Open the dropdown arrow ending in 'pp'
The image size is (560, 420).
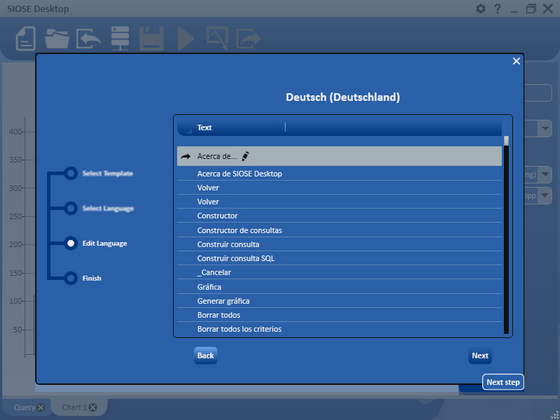[x=545, y=195]
